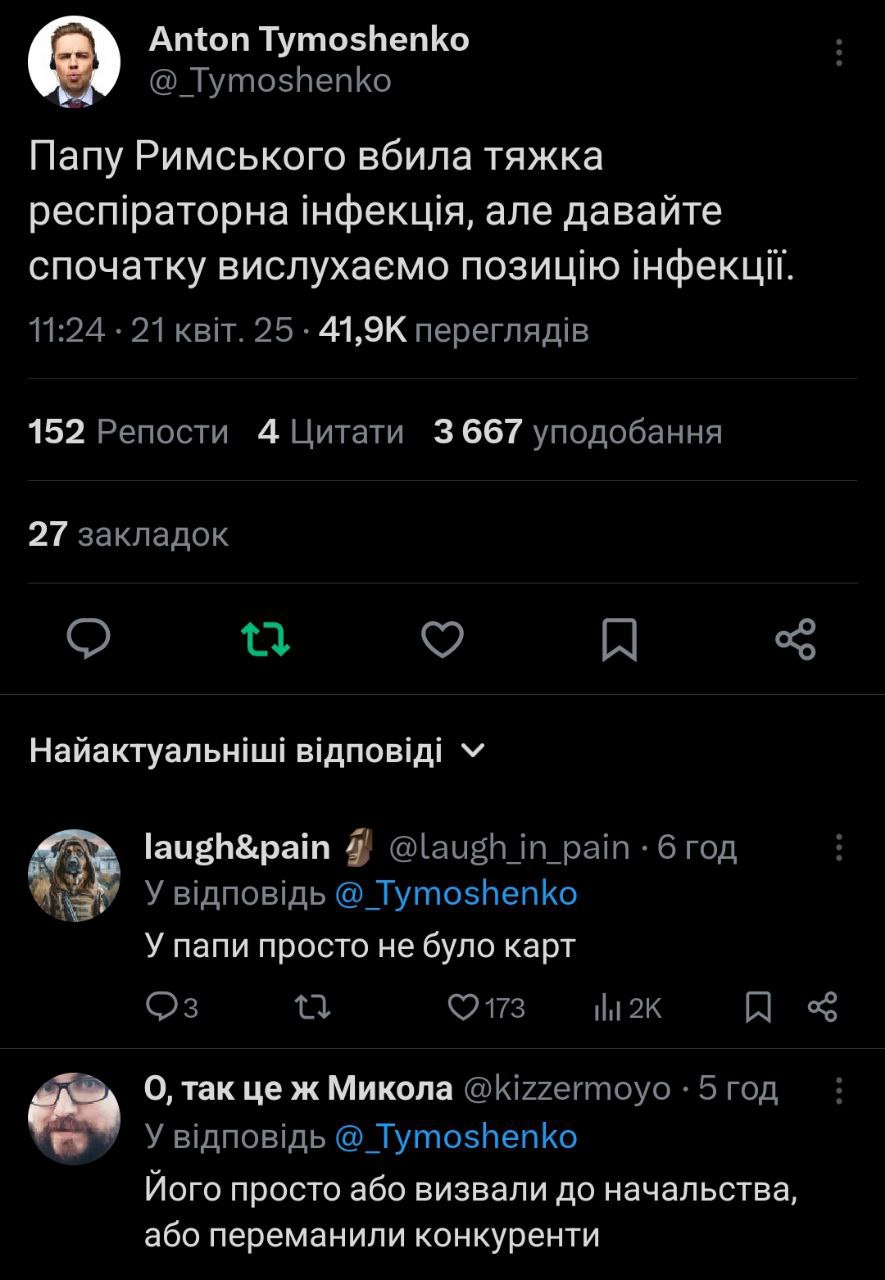Open options menu for laugh&pain reply
The image size is (885, 1280).
(x=838, y=848)
